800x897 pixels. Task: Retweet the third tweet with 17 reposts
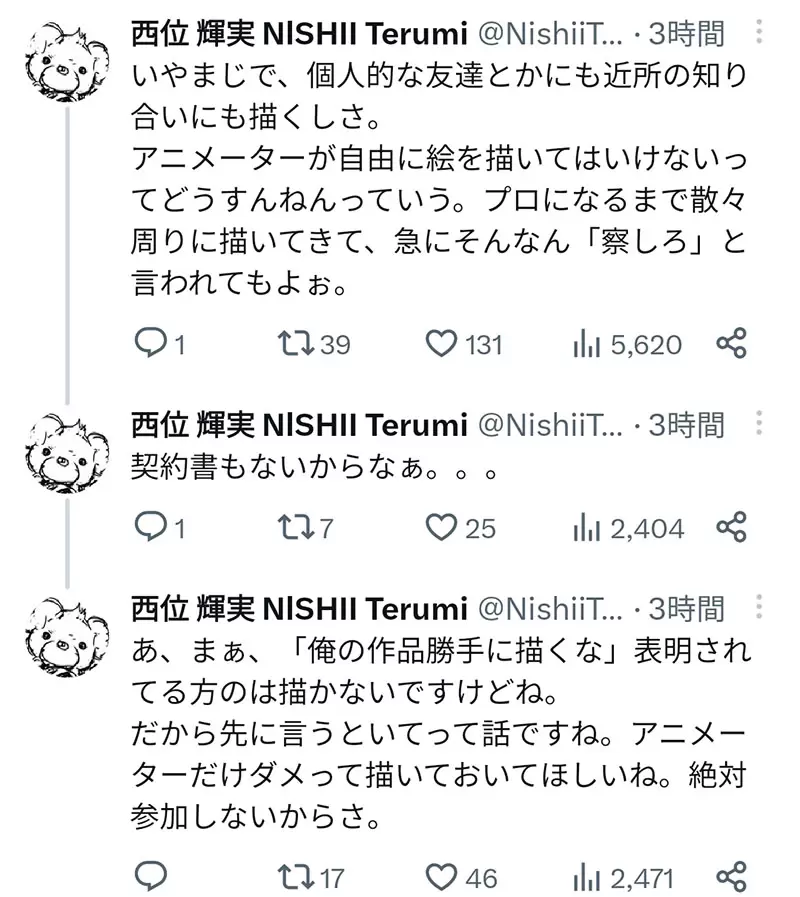tap(295, 877)
